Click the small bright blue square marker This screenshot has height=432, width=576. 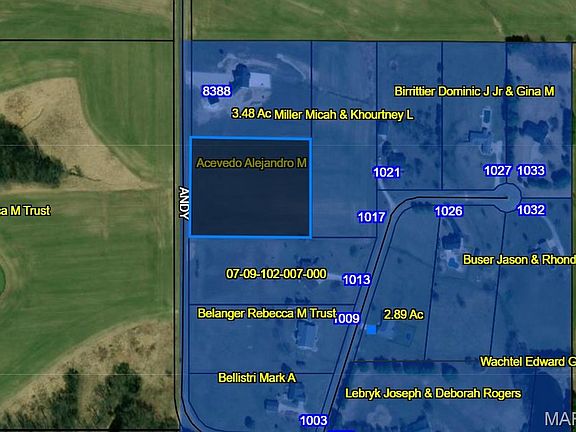(372, 330)
